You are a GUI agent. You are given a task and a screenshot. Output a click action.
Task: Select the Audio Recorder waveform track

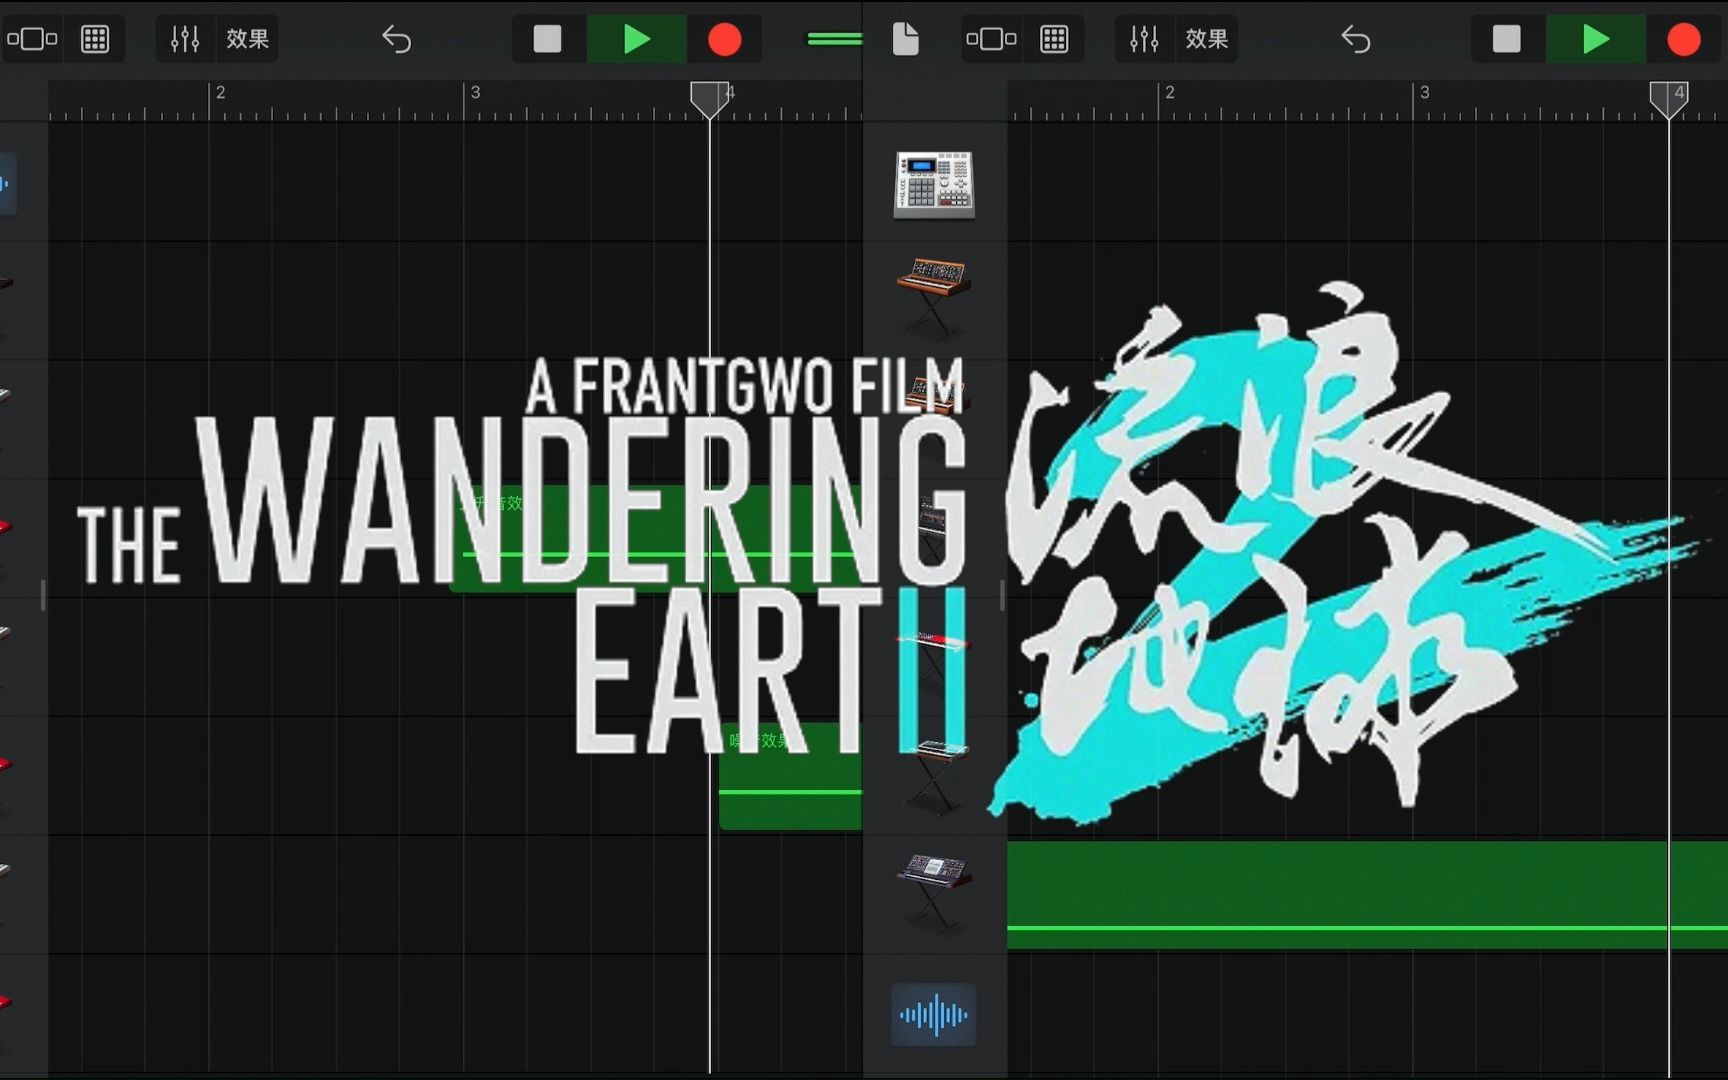934,1015
